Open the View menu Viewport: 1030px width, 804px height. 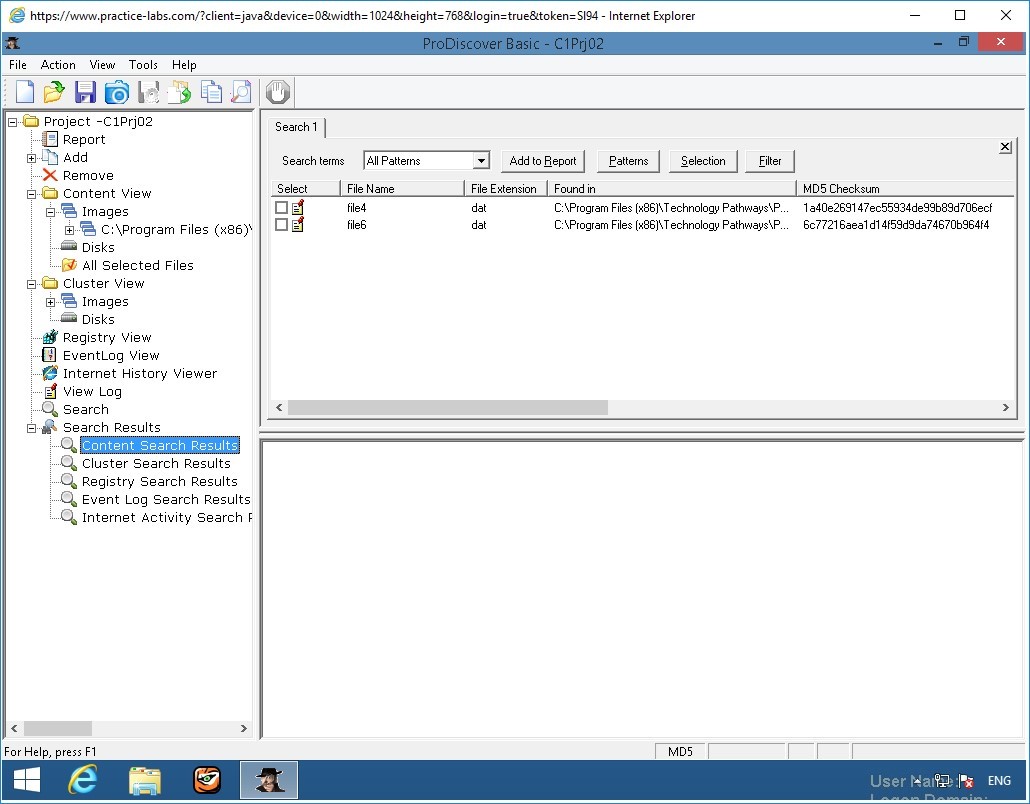102,64
